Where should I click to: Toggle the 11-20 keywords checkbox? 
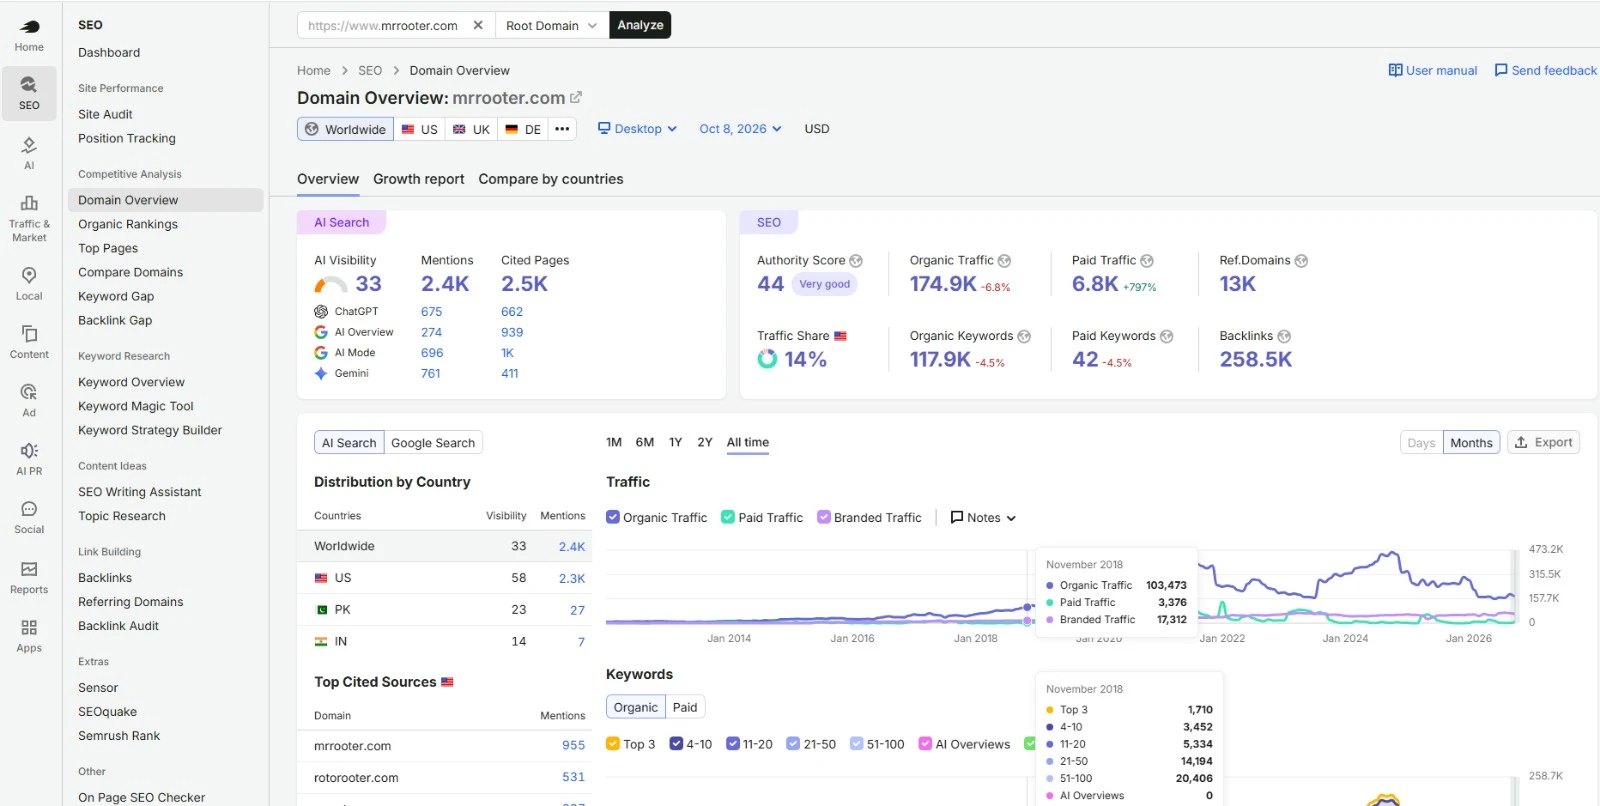(x=733, y=744)
